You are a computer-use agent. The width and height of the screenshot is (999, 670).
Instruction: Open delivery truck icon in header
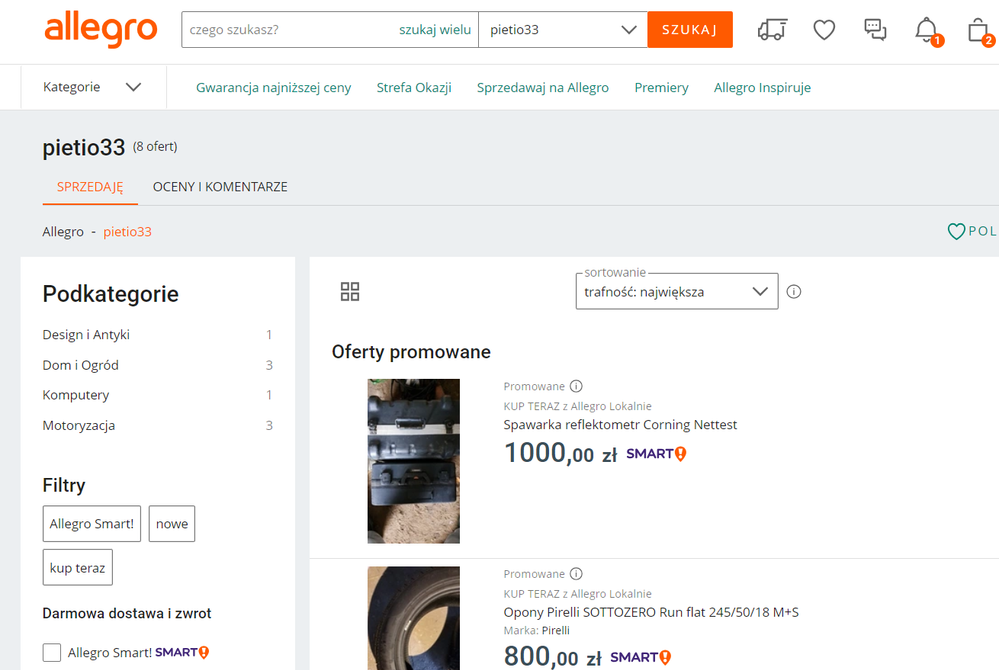click(772, 29)
